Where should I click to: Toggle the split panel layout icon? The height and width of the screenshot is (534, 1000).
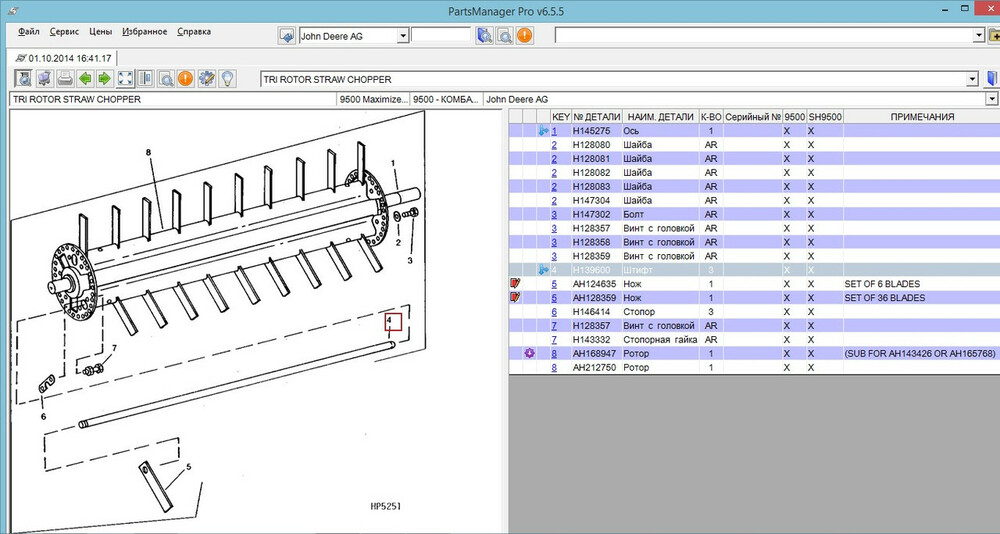(x=145, y=79)
